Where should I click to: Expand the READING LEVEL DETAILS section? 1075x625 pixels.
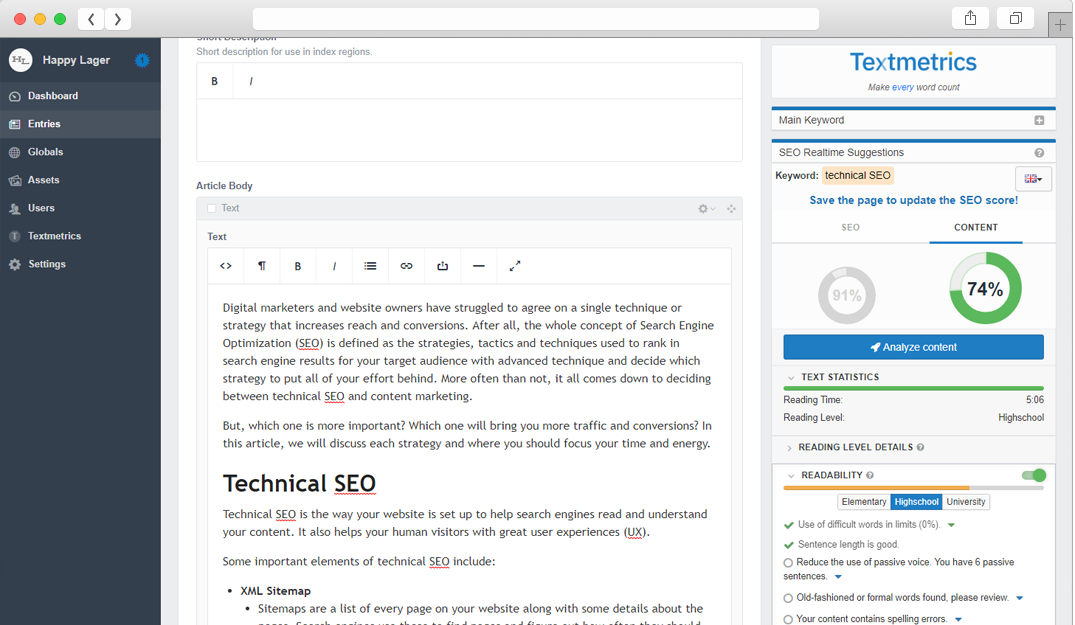coord(790,448)
